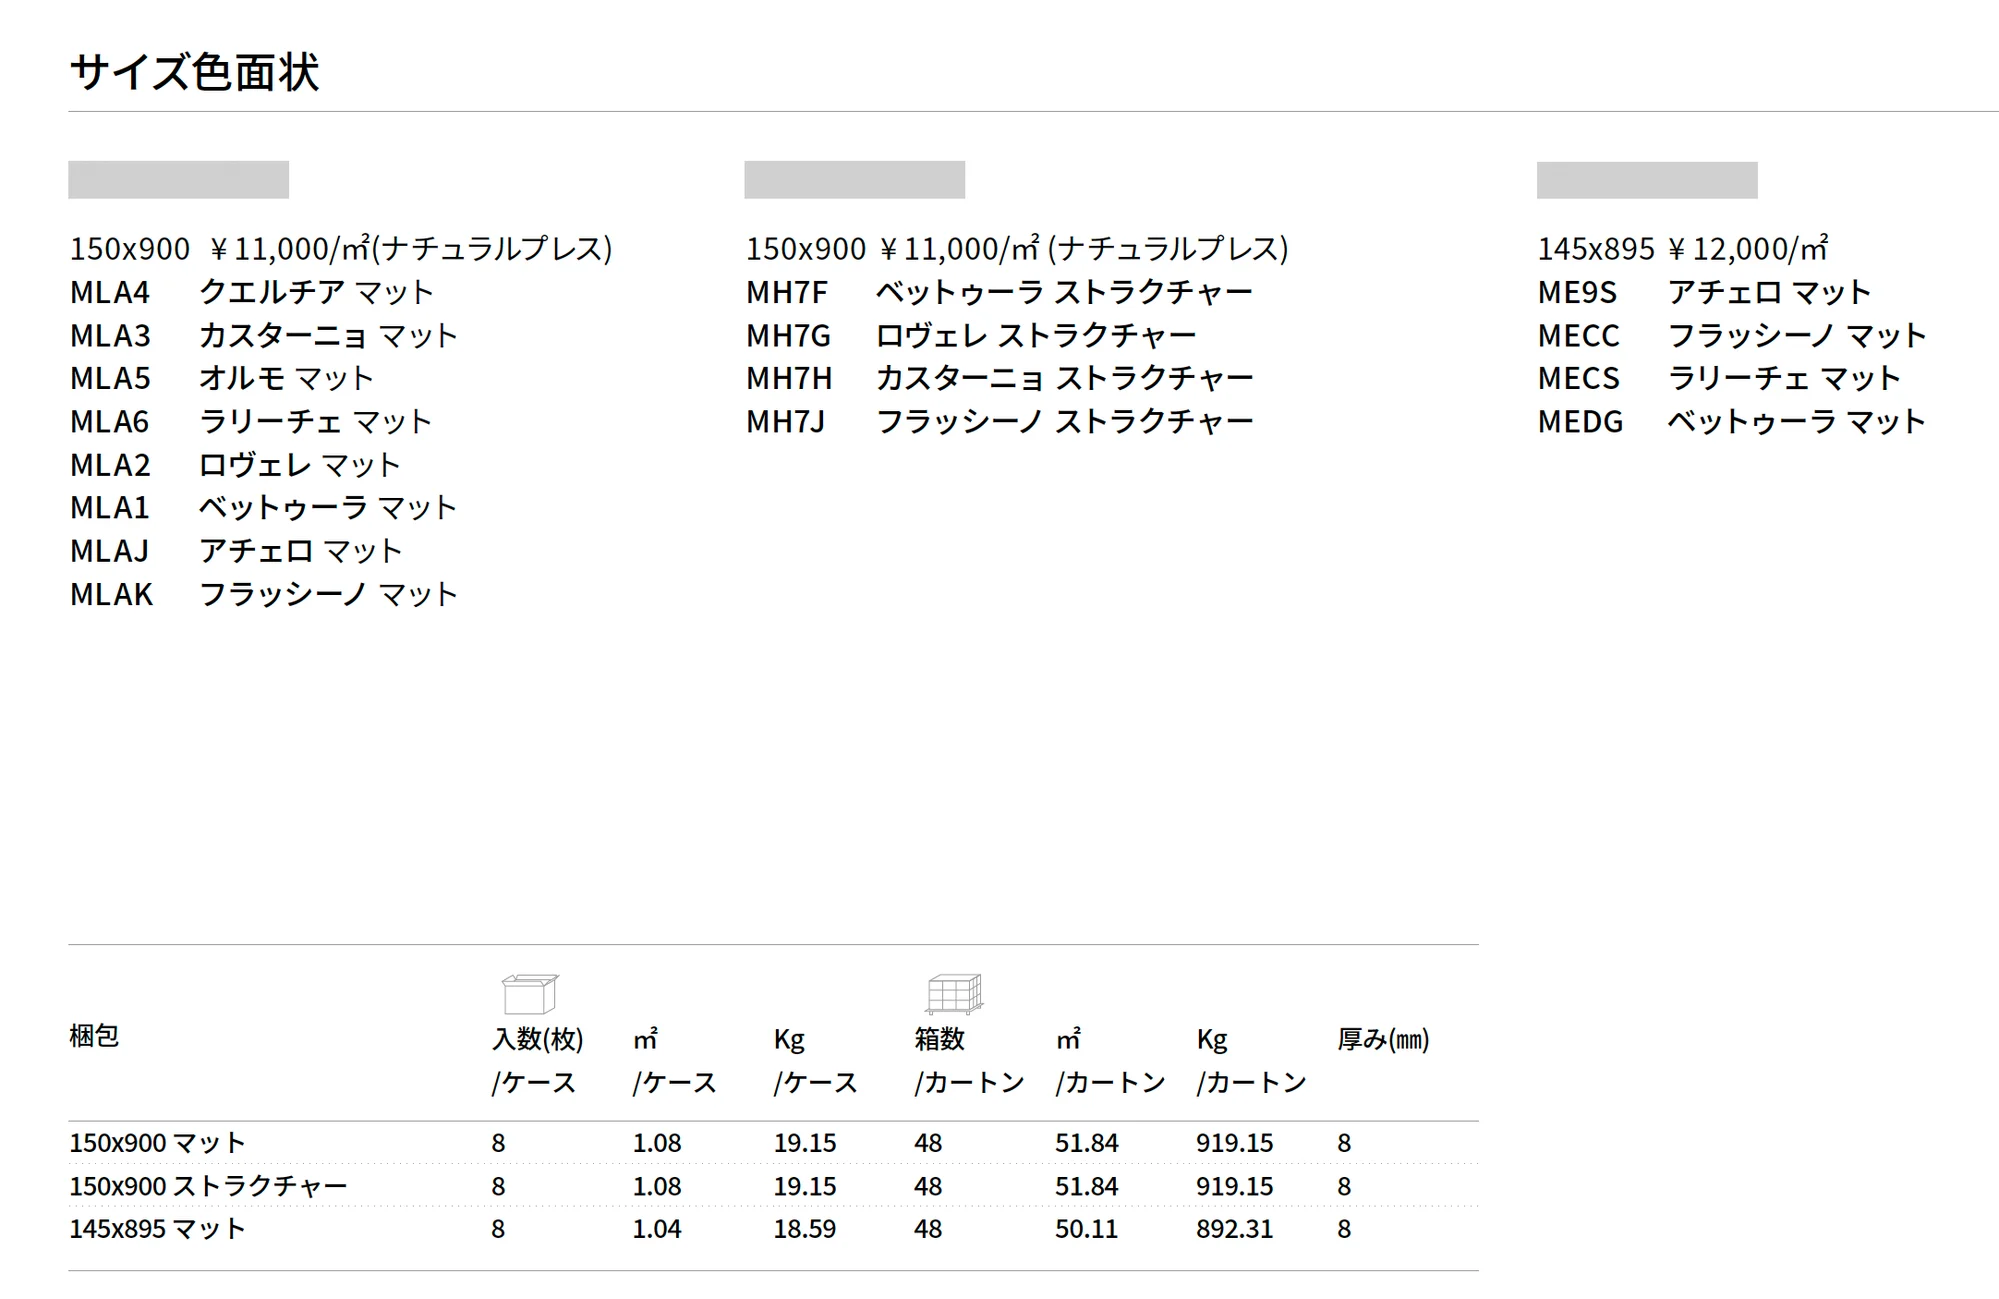Click the gray placeholder above the ME9S list
The height and width of the screenshot is (1299, 1999).
pos(1647,180)
